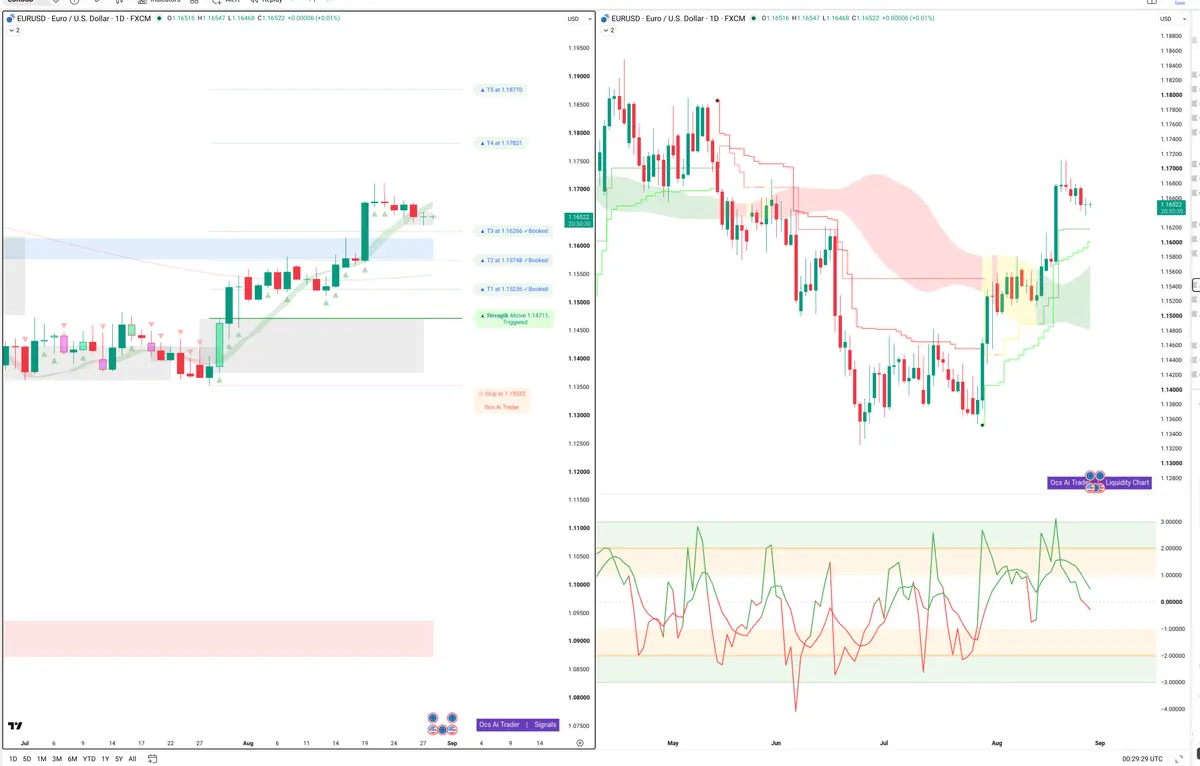Click the 'Strength Above 1.14711, Triggered' label
1200x766 pixels.
tap(515, 318)
